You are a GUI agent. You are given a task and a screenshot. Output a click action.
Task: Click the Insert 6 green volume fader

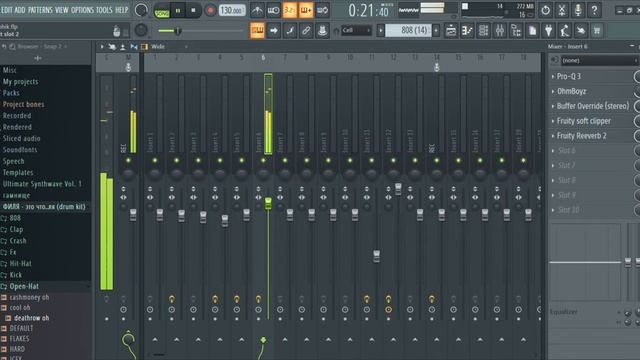coord(268,203)
